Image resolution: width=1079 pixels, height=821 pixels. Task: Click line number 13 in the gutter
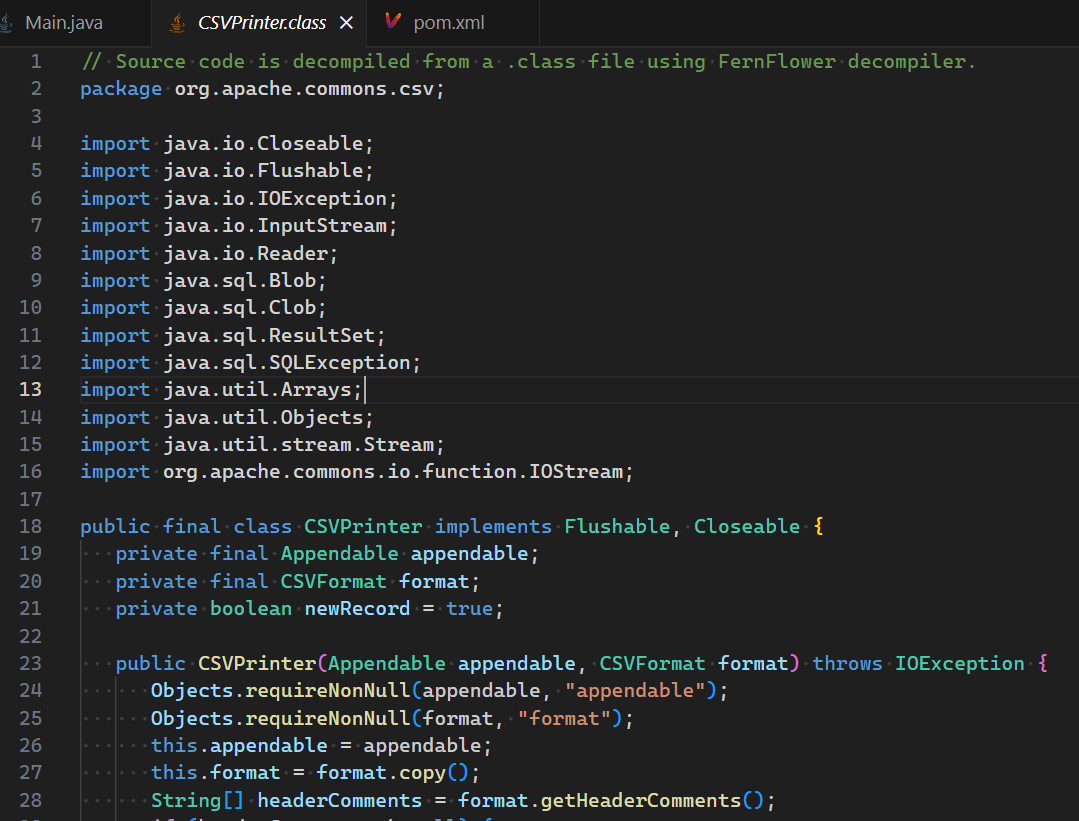point(30,389)
